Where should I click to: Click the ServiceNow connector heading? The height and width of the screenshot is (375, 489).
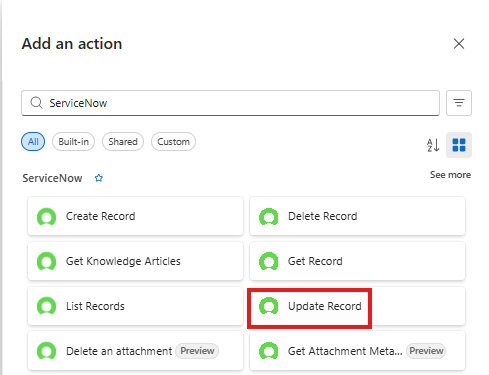coord(52,178)
